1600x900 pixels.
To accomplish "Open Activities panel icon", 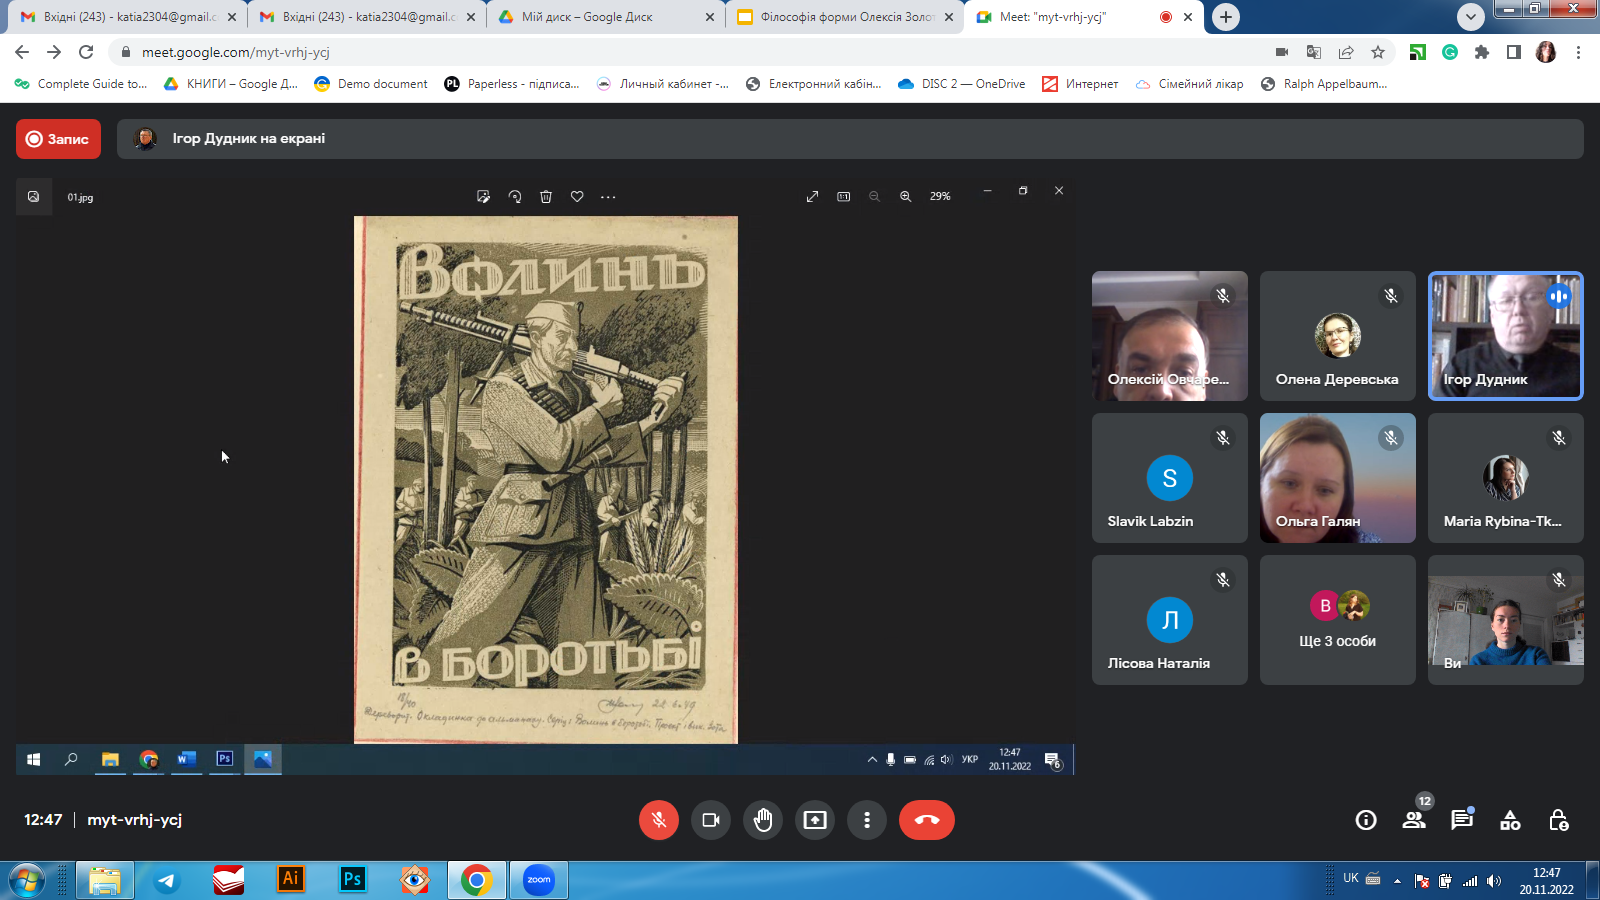I will (x=1510, y=820).
